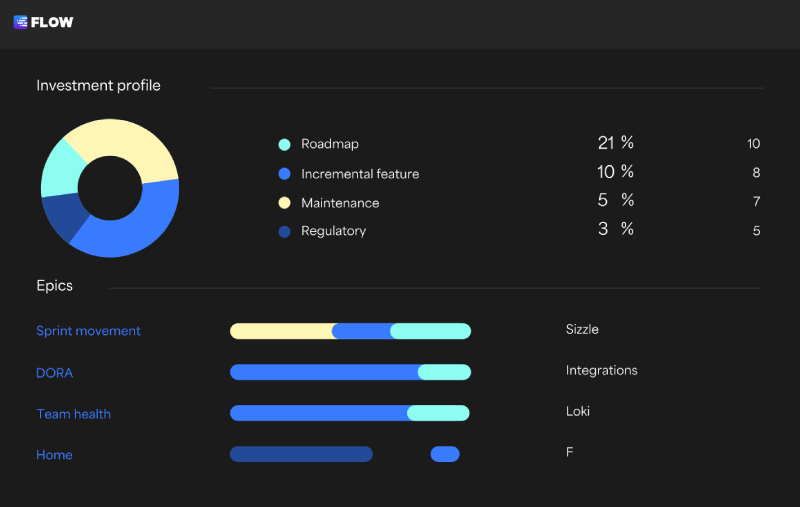Click the large blue donut chart segment
Screen dimensions: 800x507
click(x=135, y=225)
